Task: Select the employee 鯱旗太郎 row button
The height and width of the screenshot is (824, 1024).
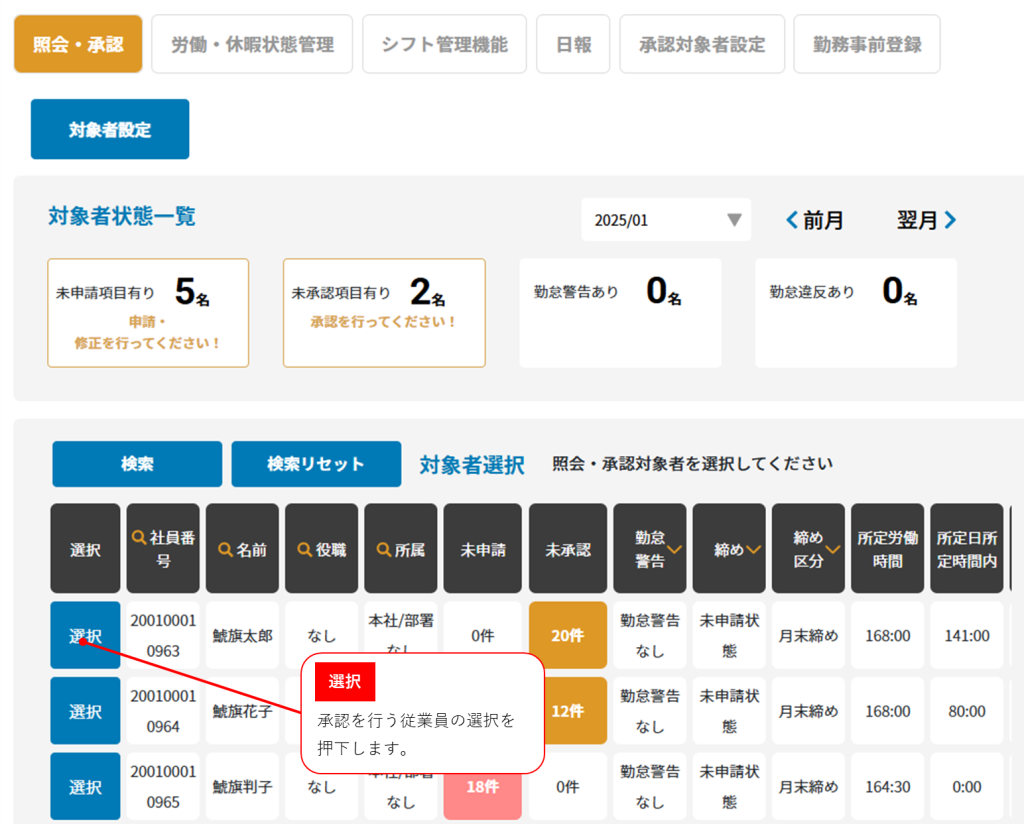Action: point(85,635)
